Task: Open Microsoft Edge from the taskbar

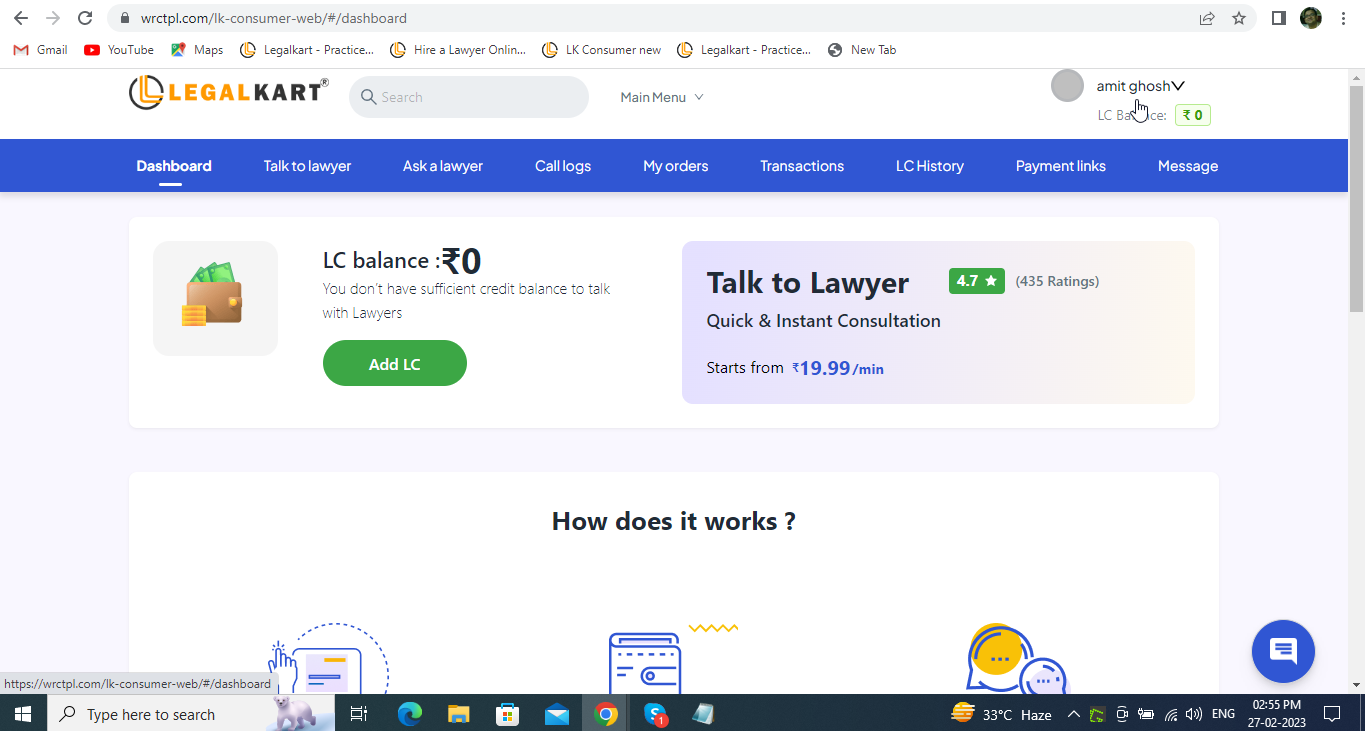Action: coord(410,714)
